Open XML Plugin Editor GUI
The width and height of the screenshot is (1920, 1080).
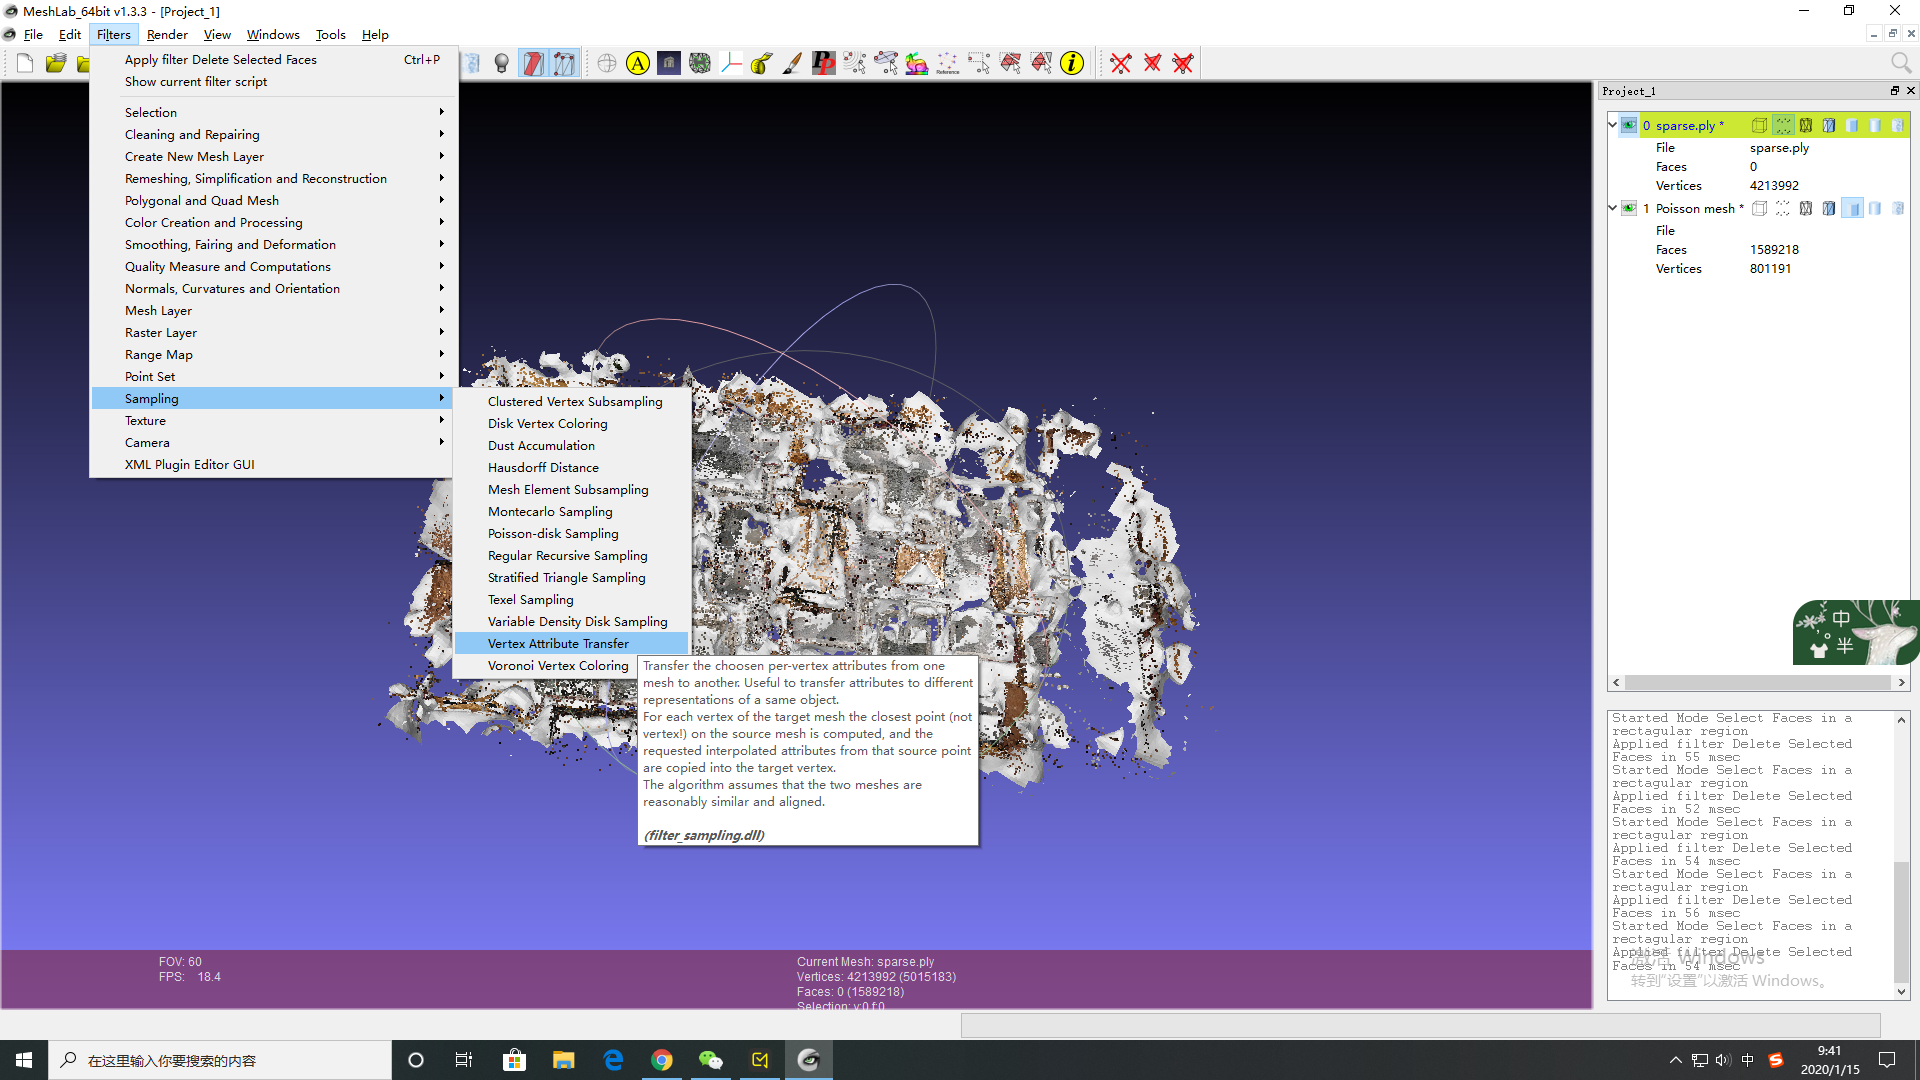[190, 464]
